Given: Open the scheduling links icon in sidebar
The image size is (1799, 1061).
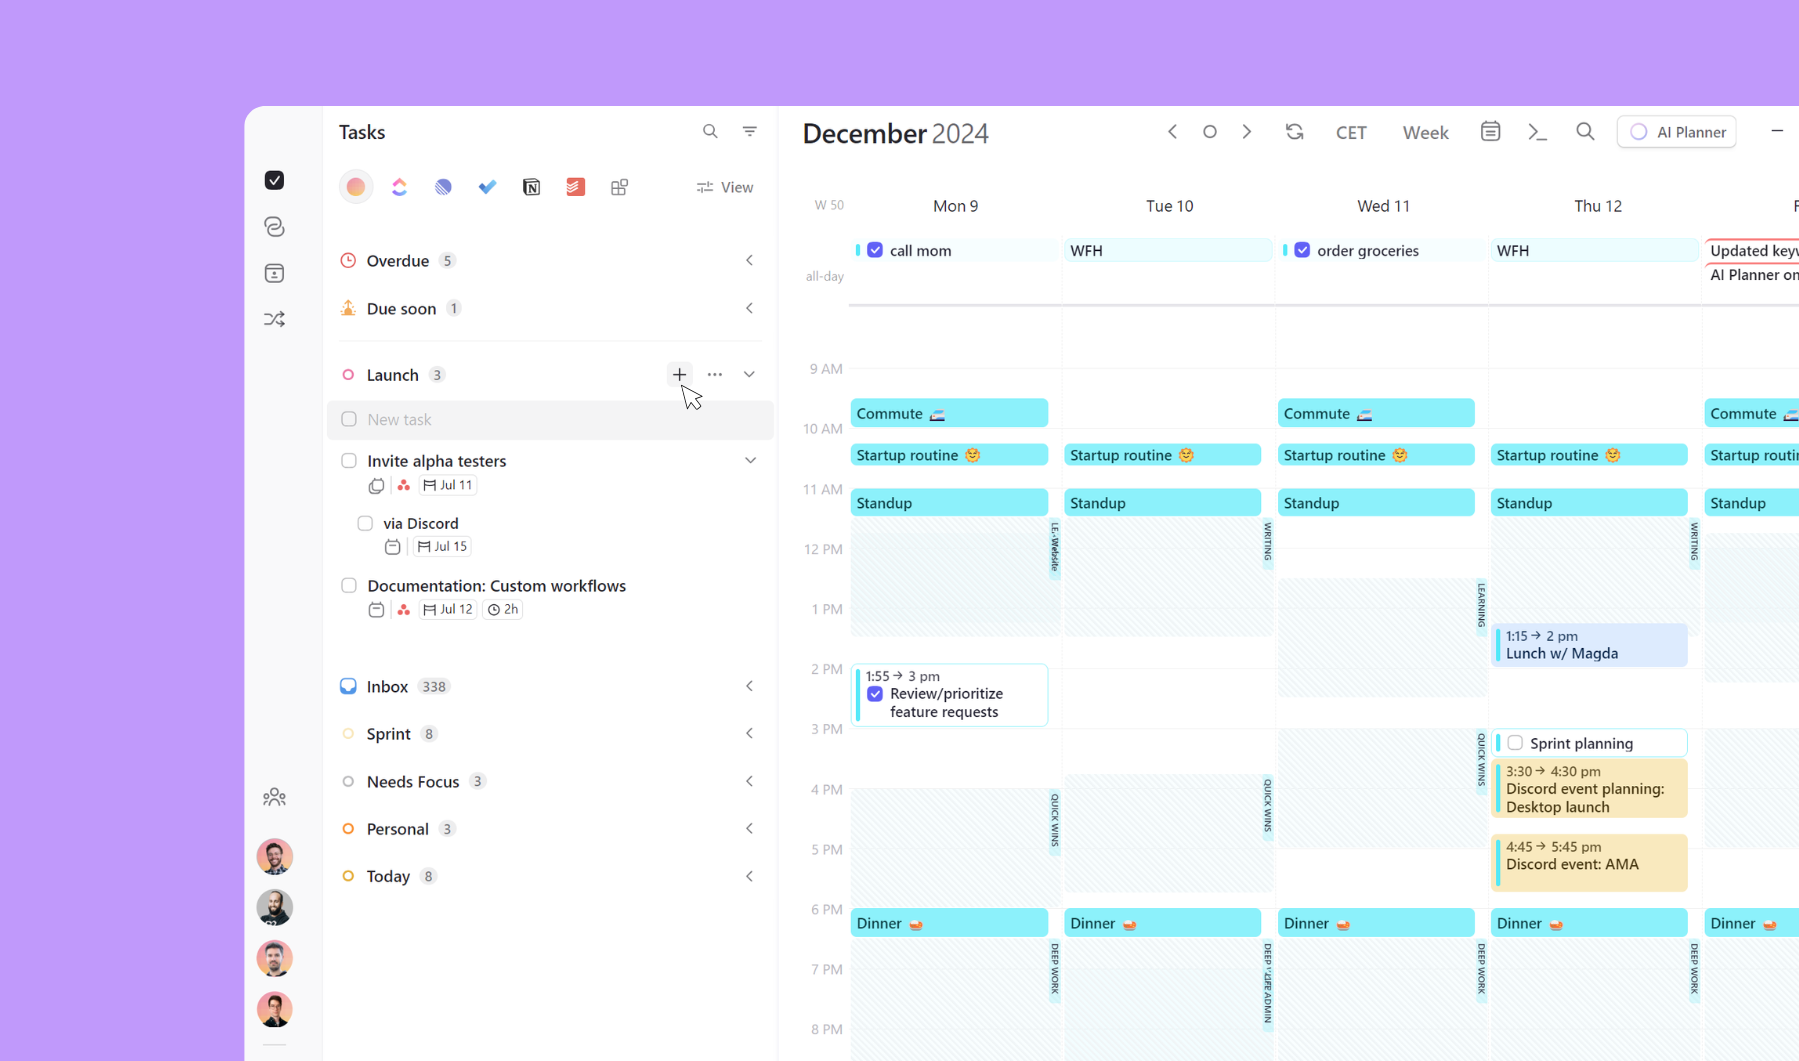Looking at the screenshot, I should pos(274,227).
